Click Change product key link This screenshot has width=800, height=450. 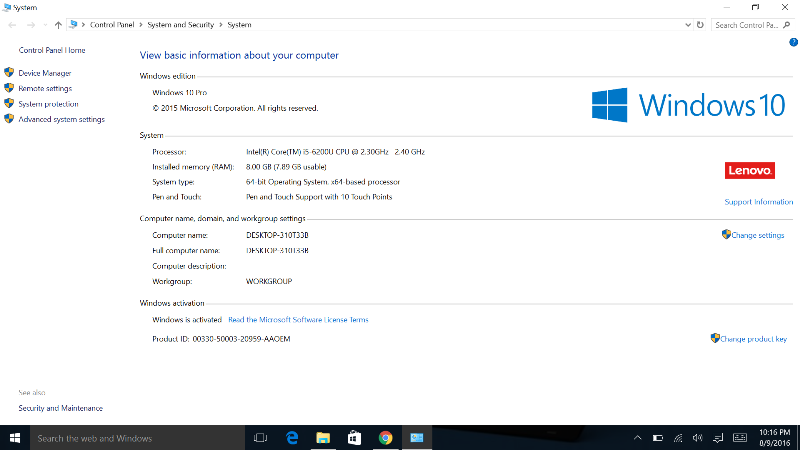(754, 339)
